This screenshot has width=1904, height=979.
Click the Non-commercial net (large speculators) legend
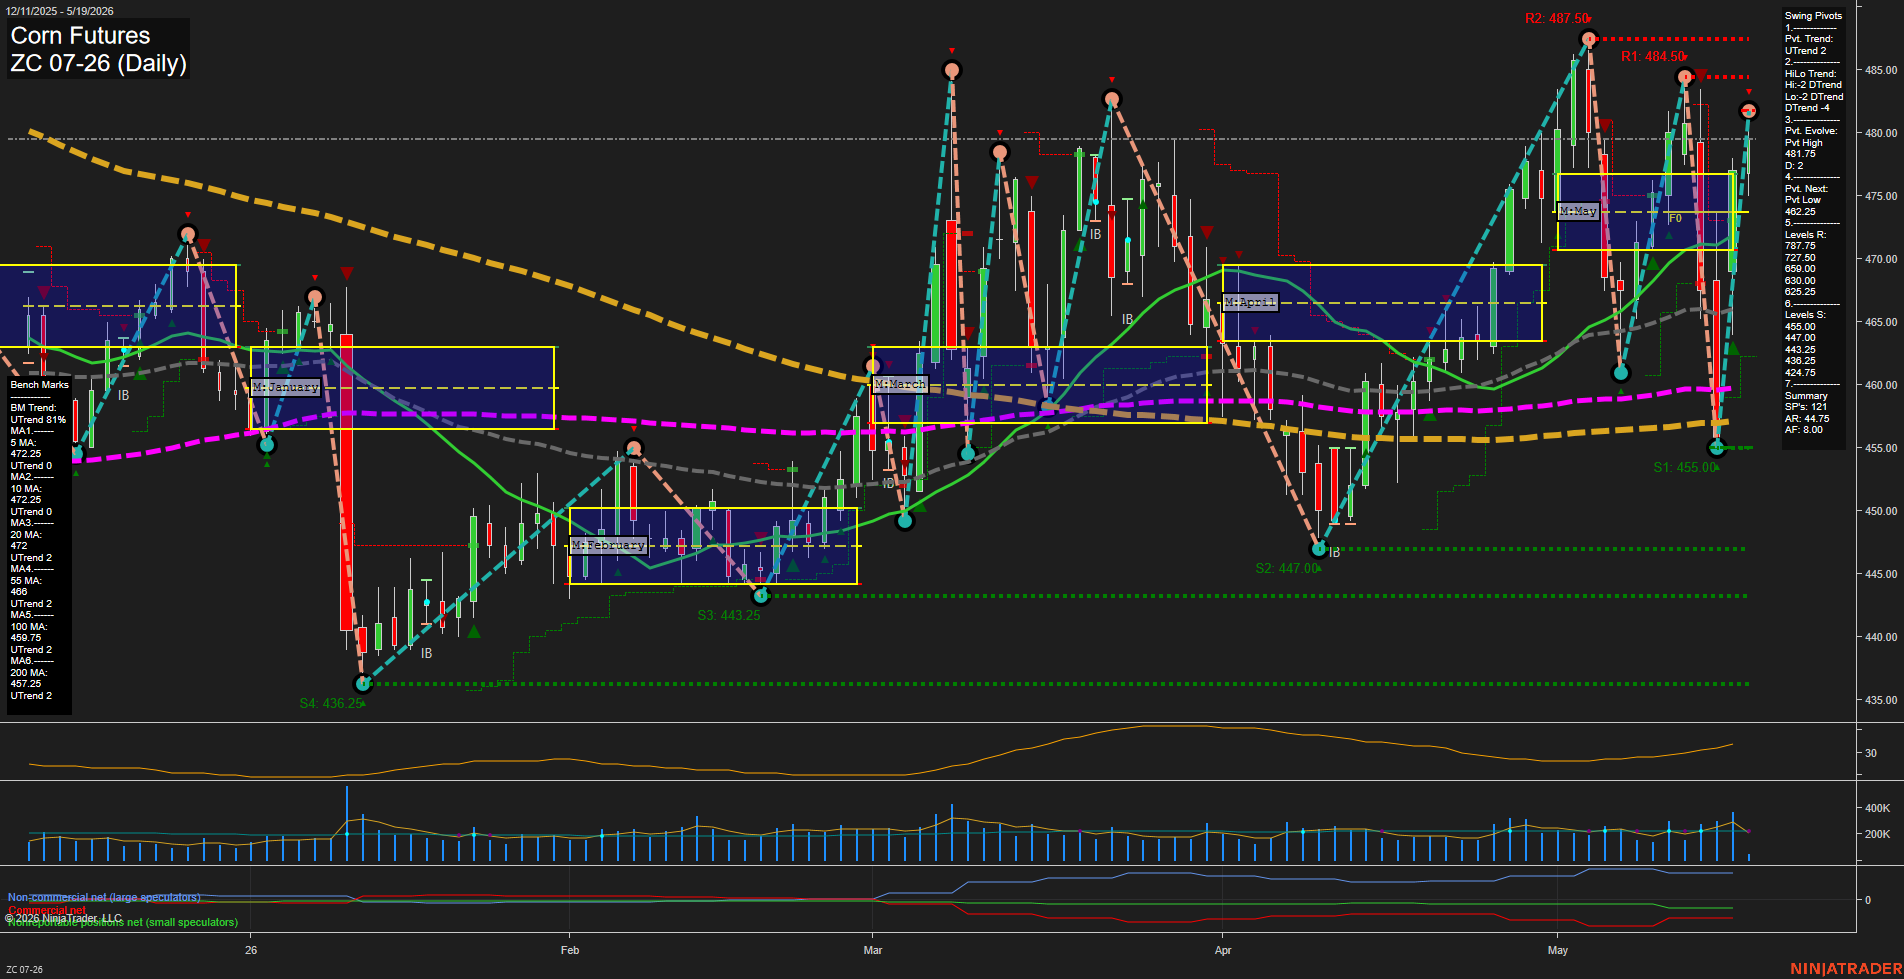pyautogui.click(x=104, y=897)
